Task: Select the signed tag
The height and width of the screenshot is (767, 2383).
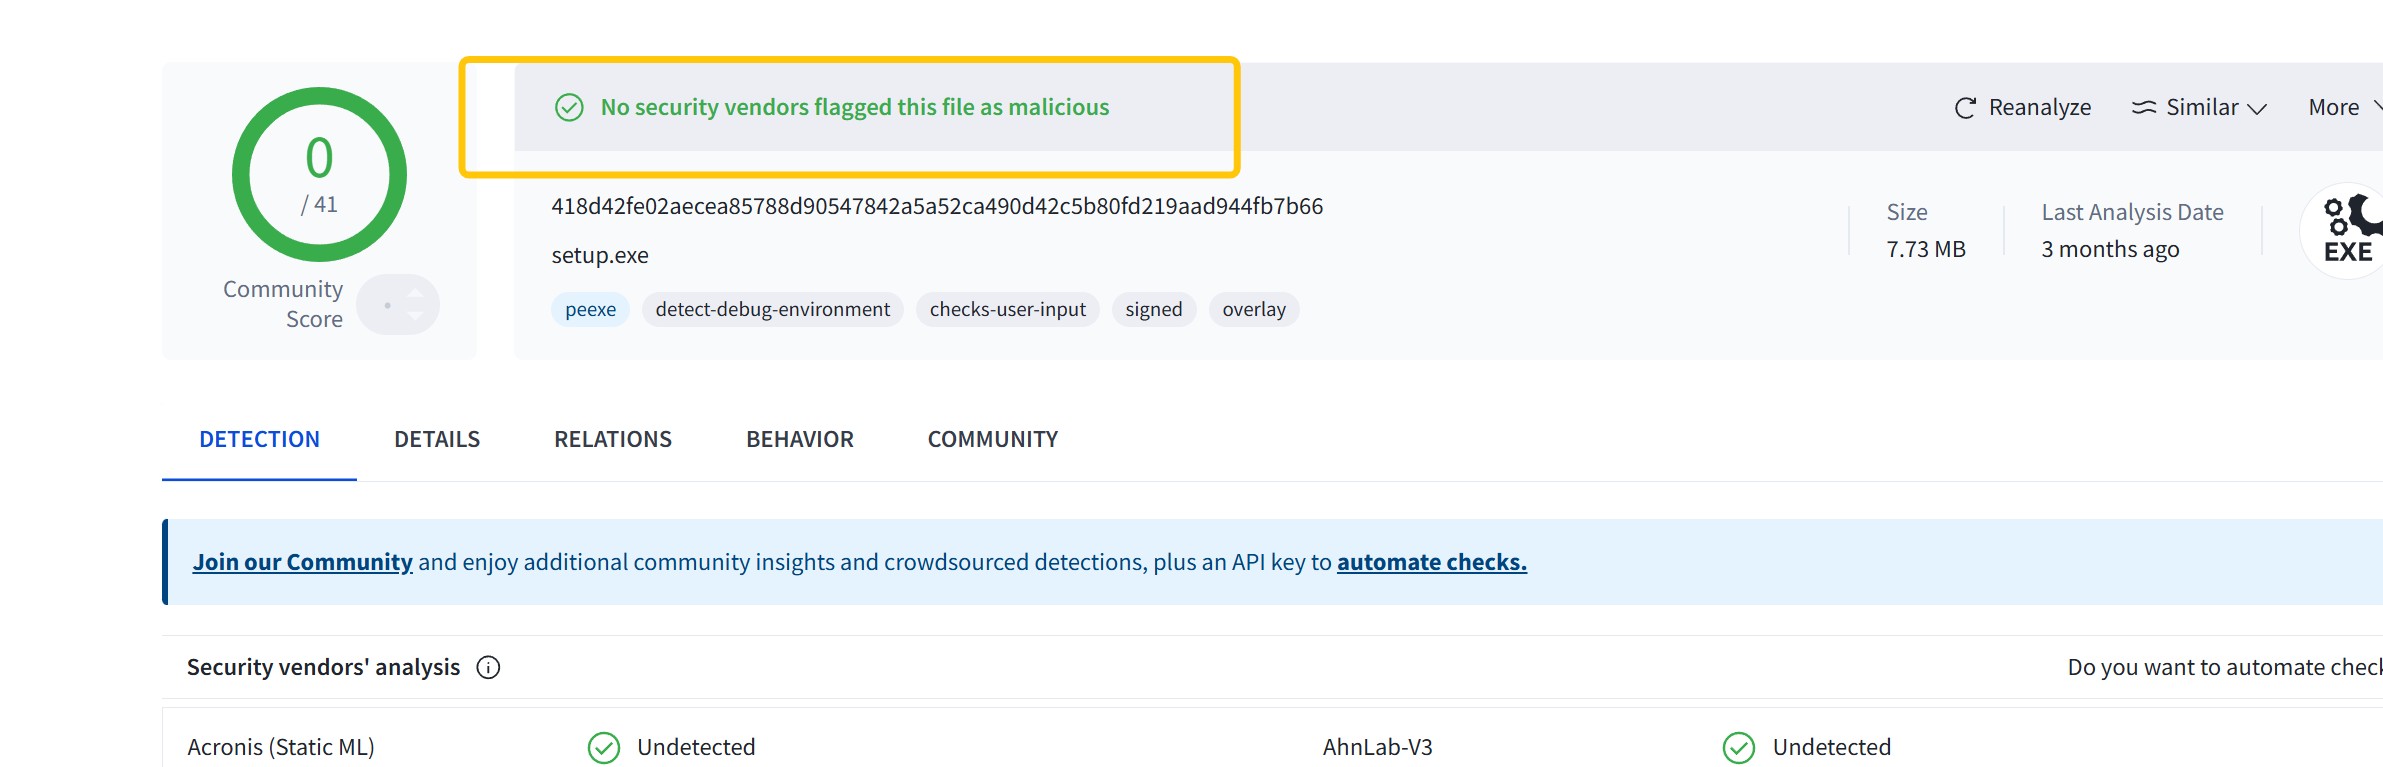Action: [x=1154, y=309]
